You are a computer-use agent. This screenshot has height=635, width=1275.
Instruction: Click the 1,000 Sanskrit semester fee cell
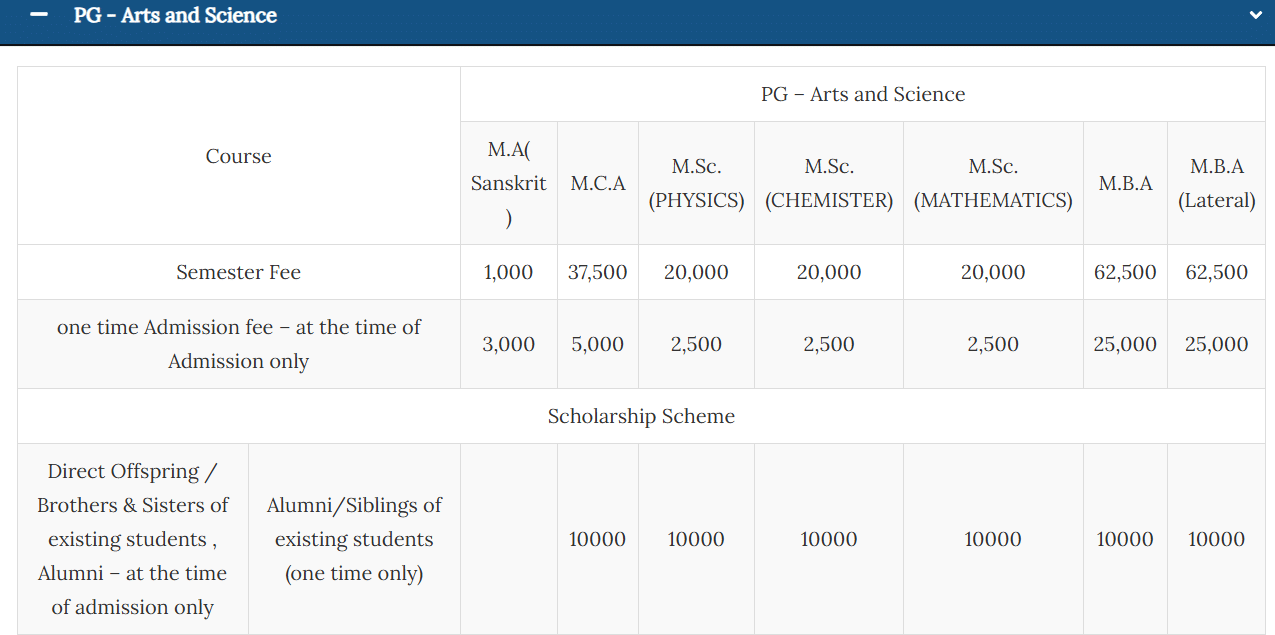point(509,272)
